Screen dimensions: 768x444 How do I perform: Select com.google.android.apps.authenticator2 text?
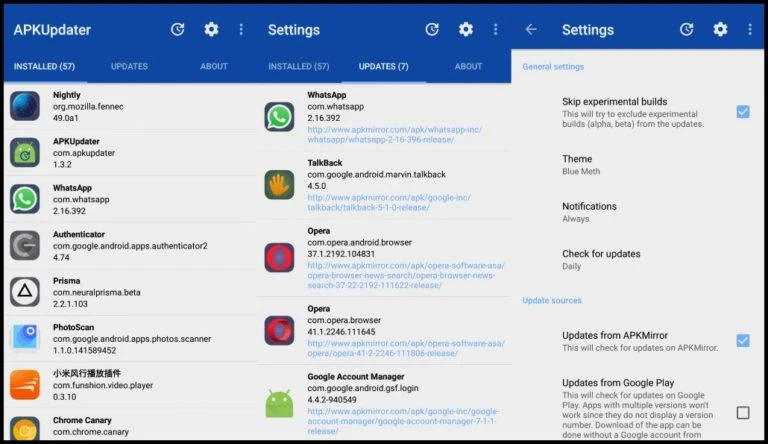(130, 246)
